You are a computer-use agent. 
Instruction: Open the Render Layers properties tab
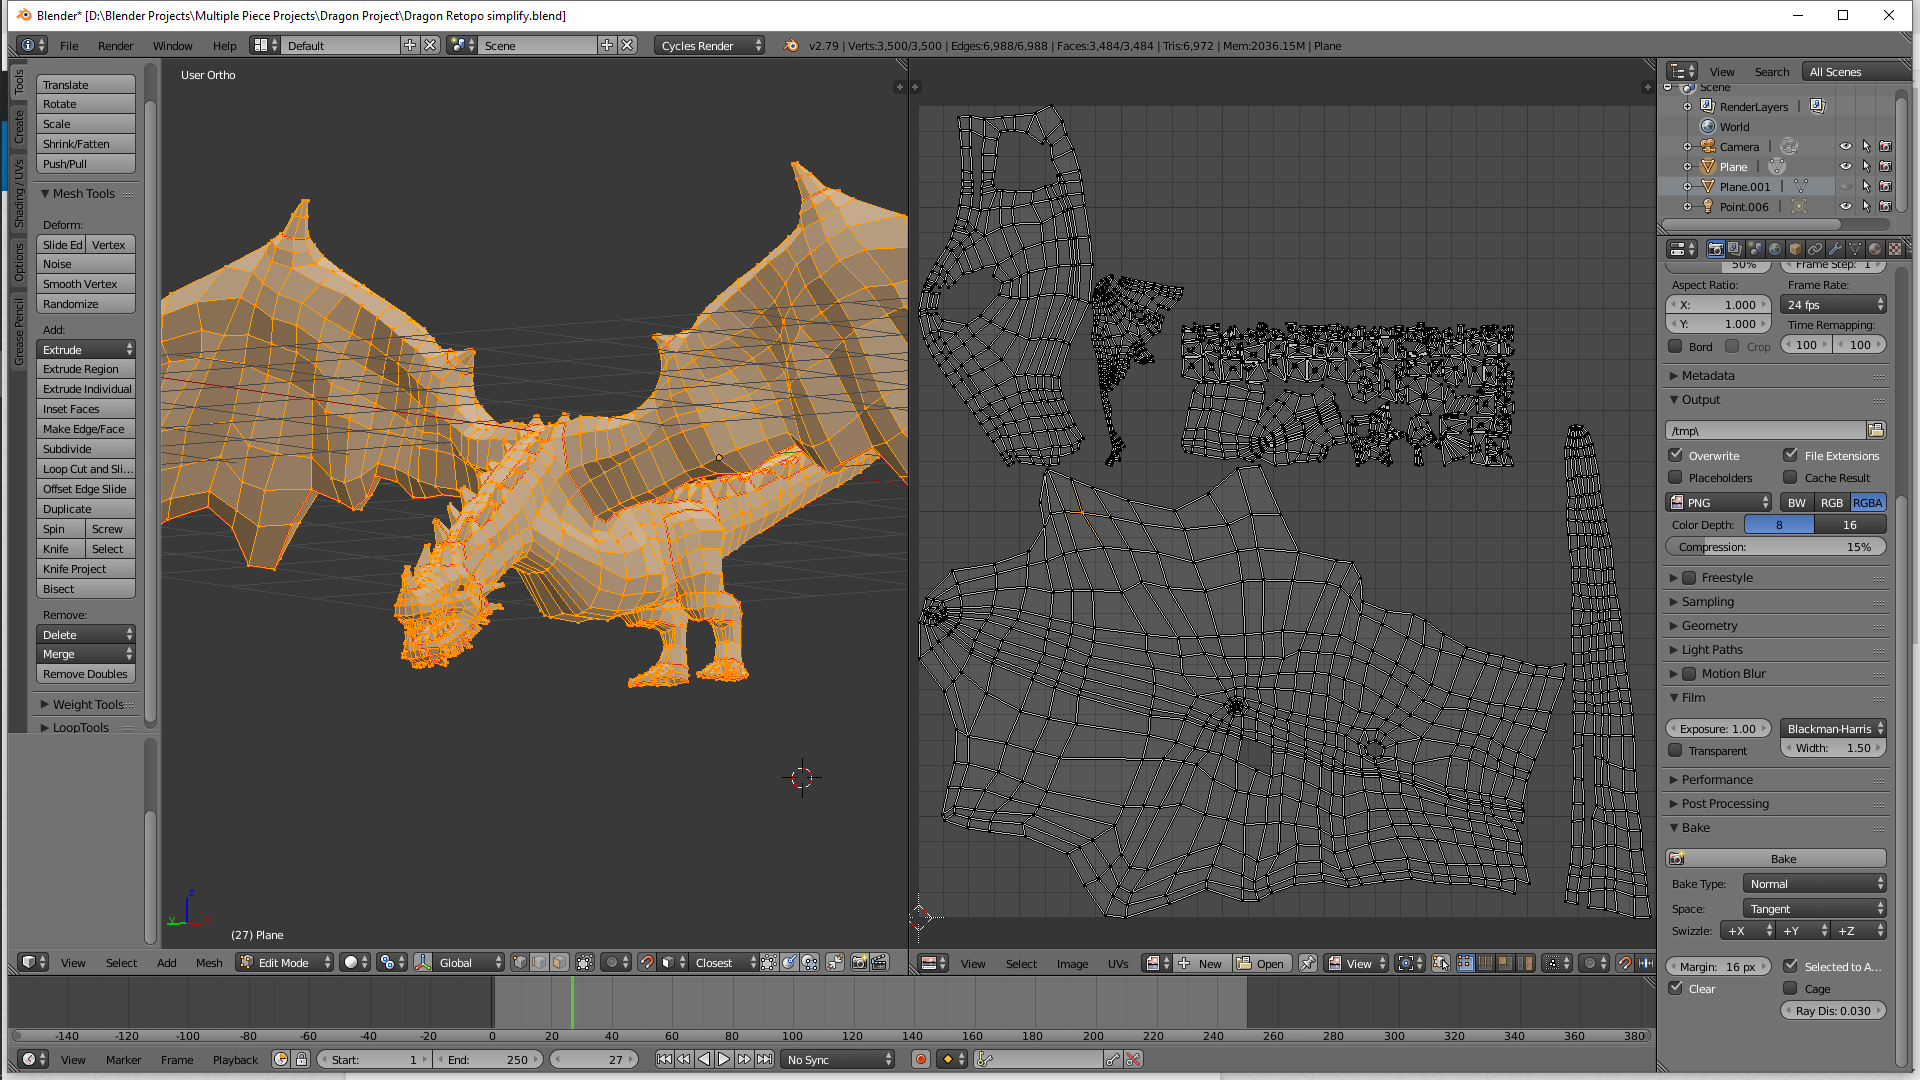[x=1735, y=249]
